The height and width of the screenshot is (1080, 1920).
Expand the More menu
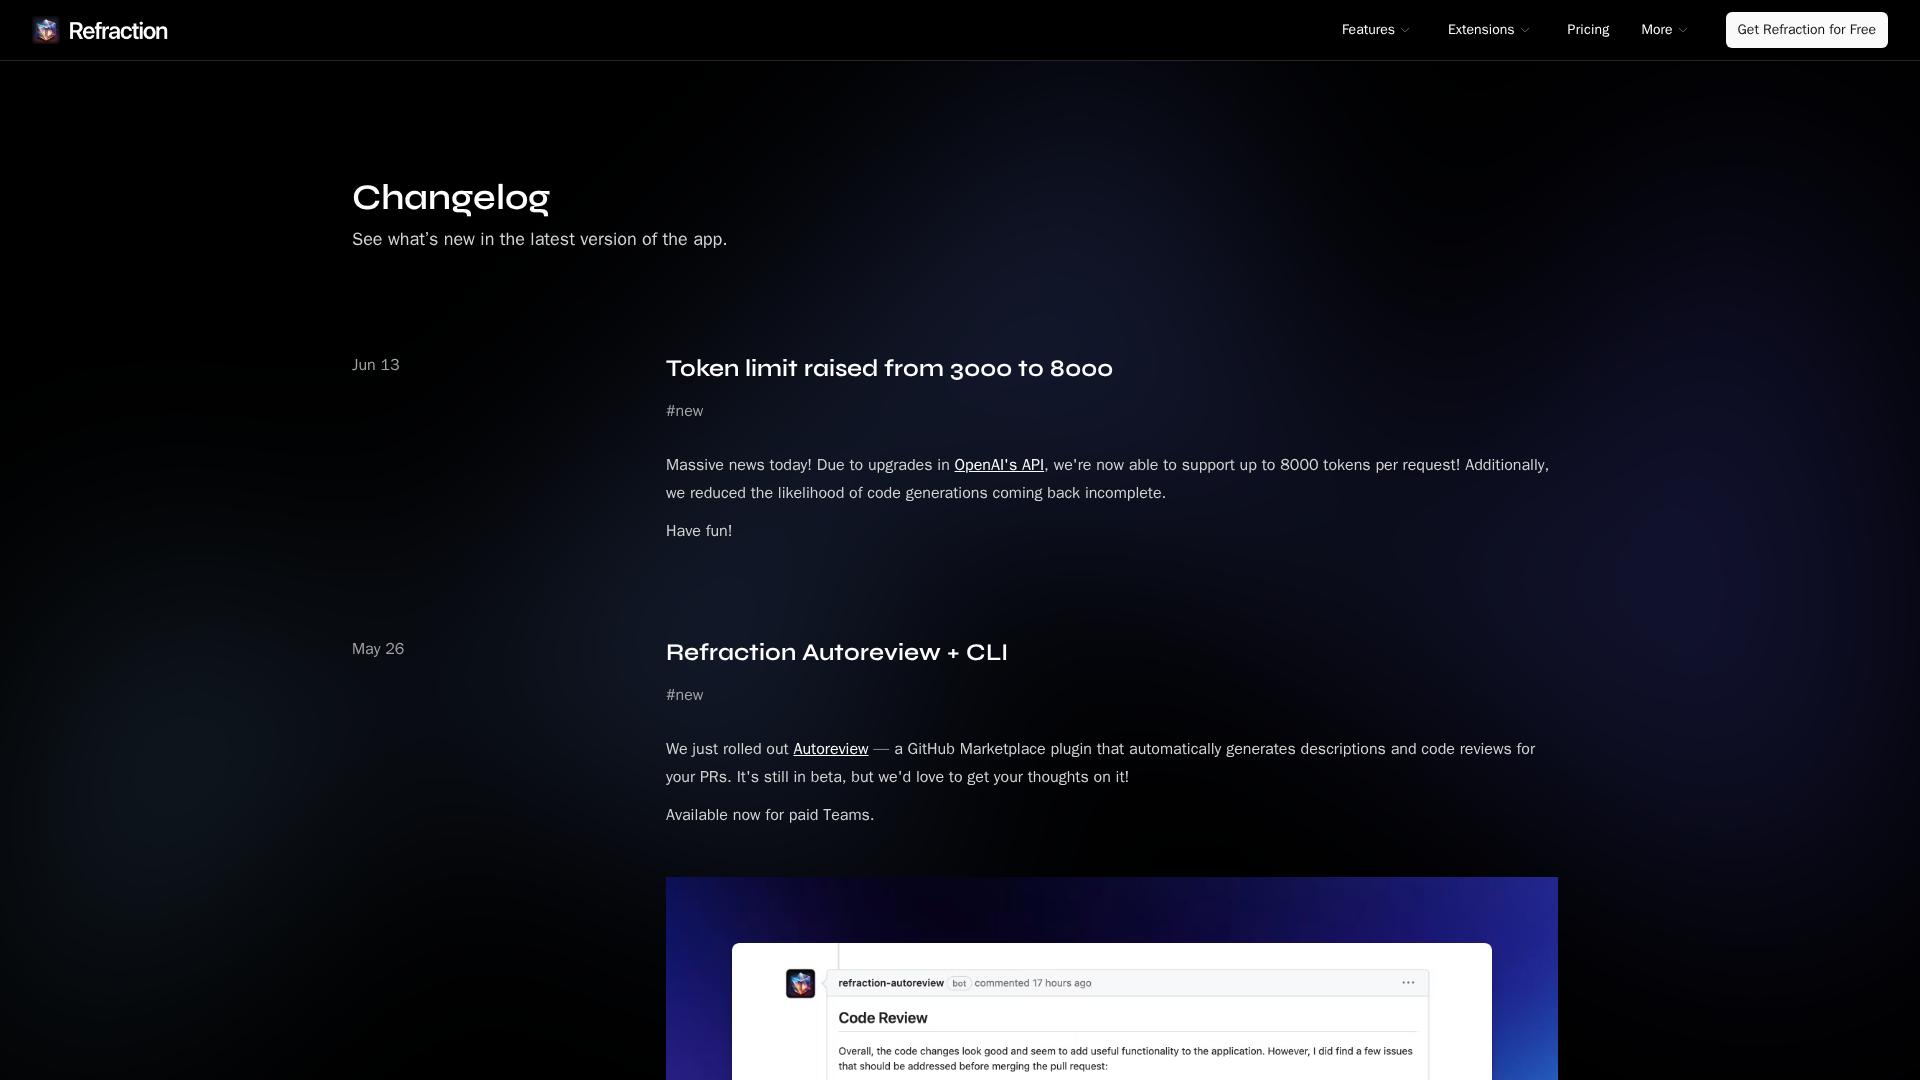1656,30
